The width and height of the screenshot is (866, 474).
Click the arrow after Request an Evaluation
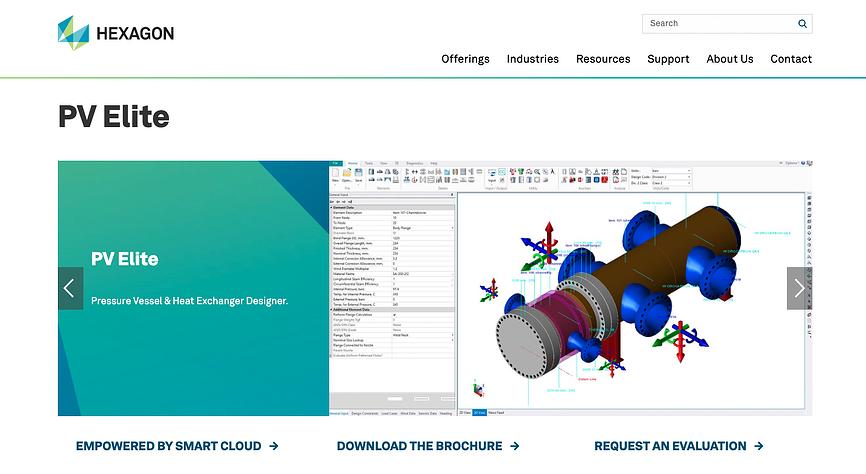pos(758,446)
